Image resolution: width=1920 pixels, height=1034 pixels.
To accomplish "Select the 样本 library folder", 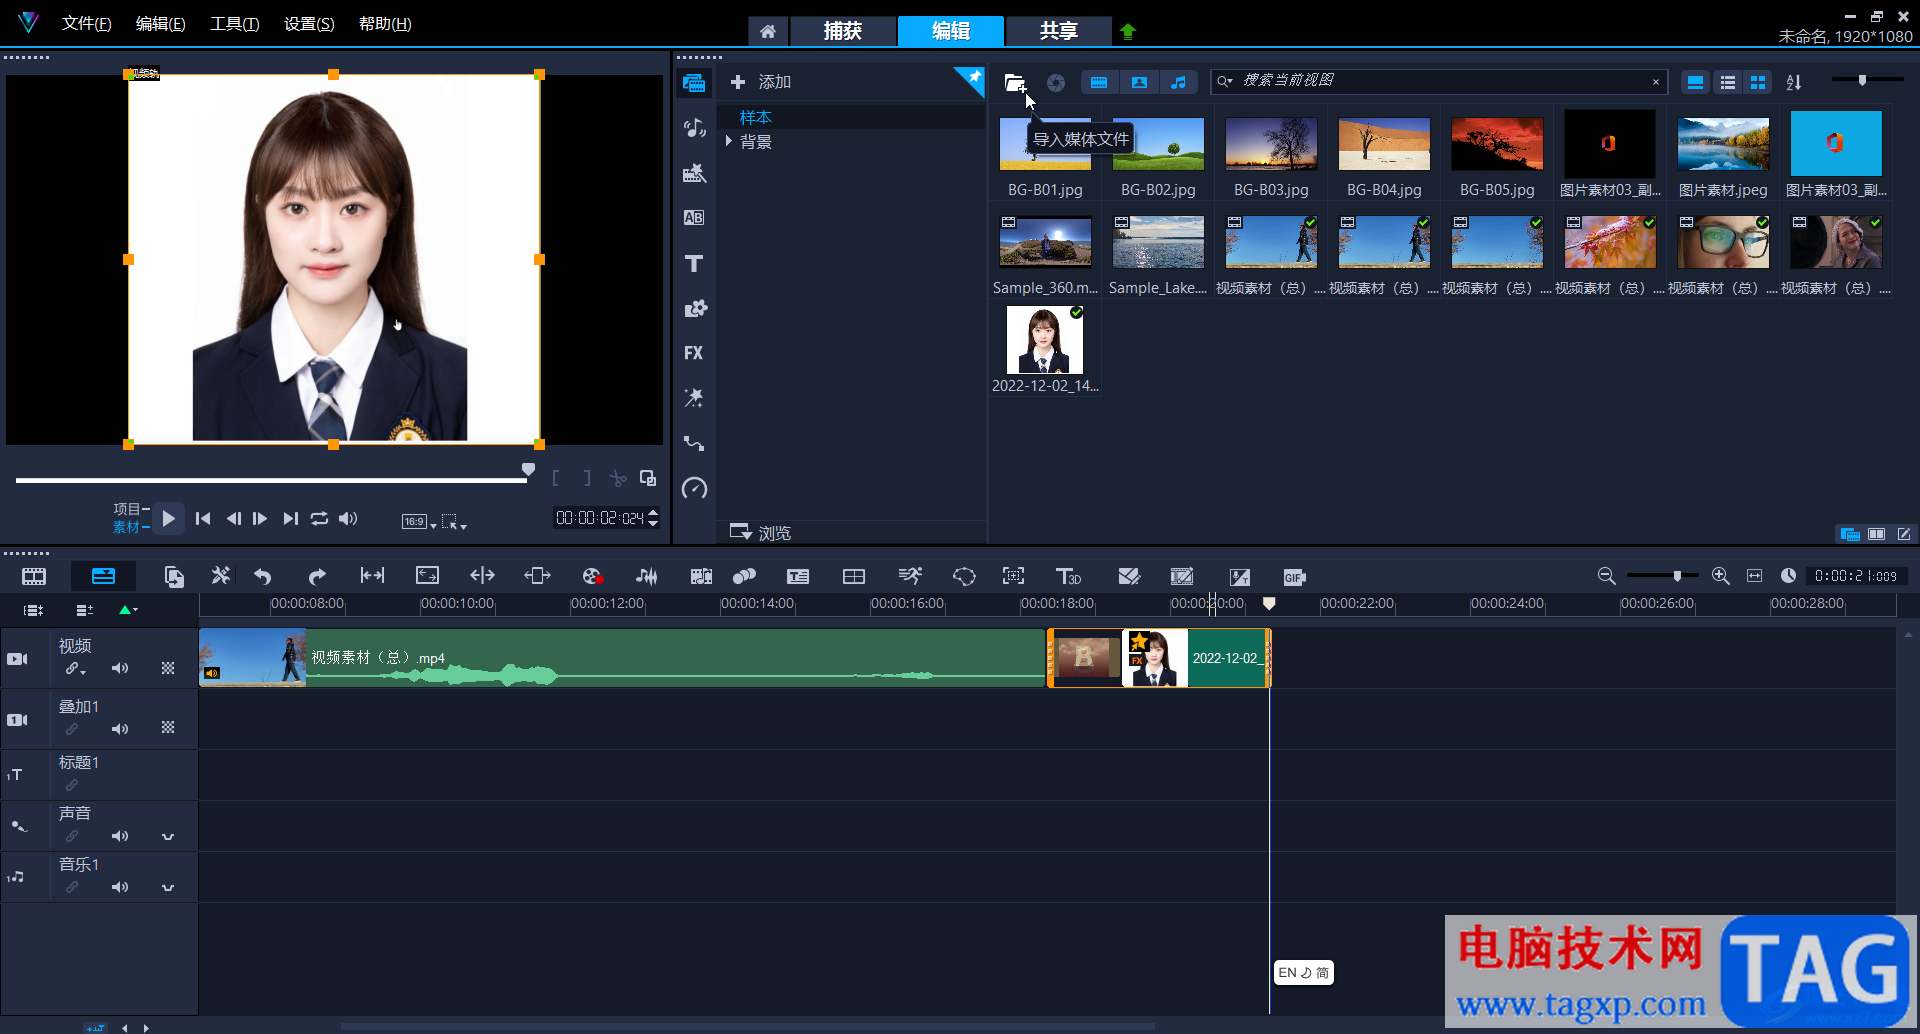I will [755, 117].
